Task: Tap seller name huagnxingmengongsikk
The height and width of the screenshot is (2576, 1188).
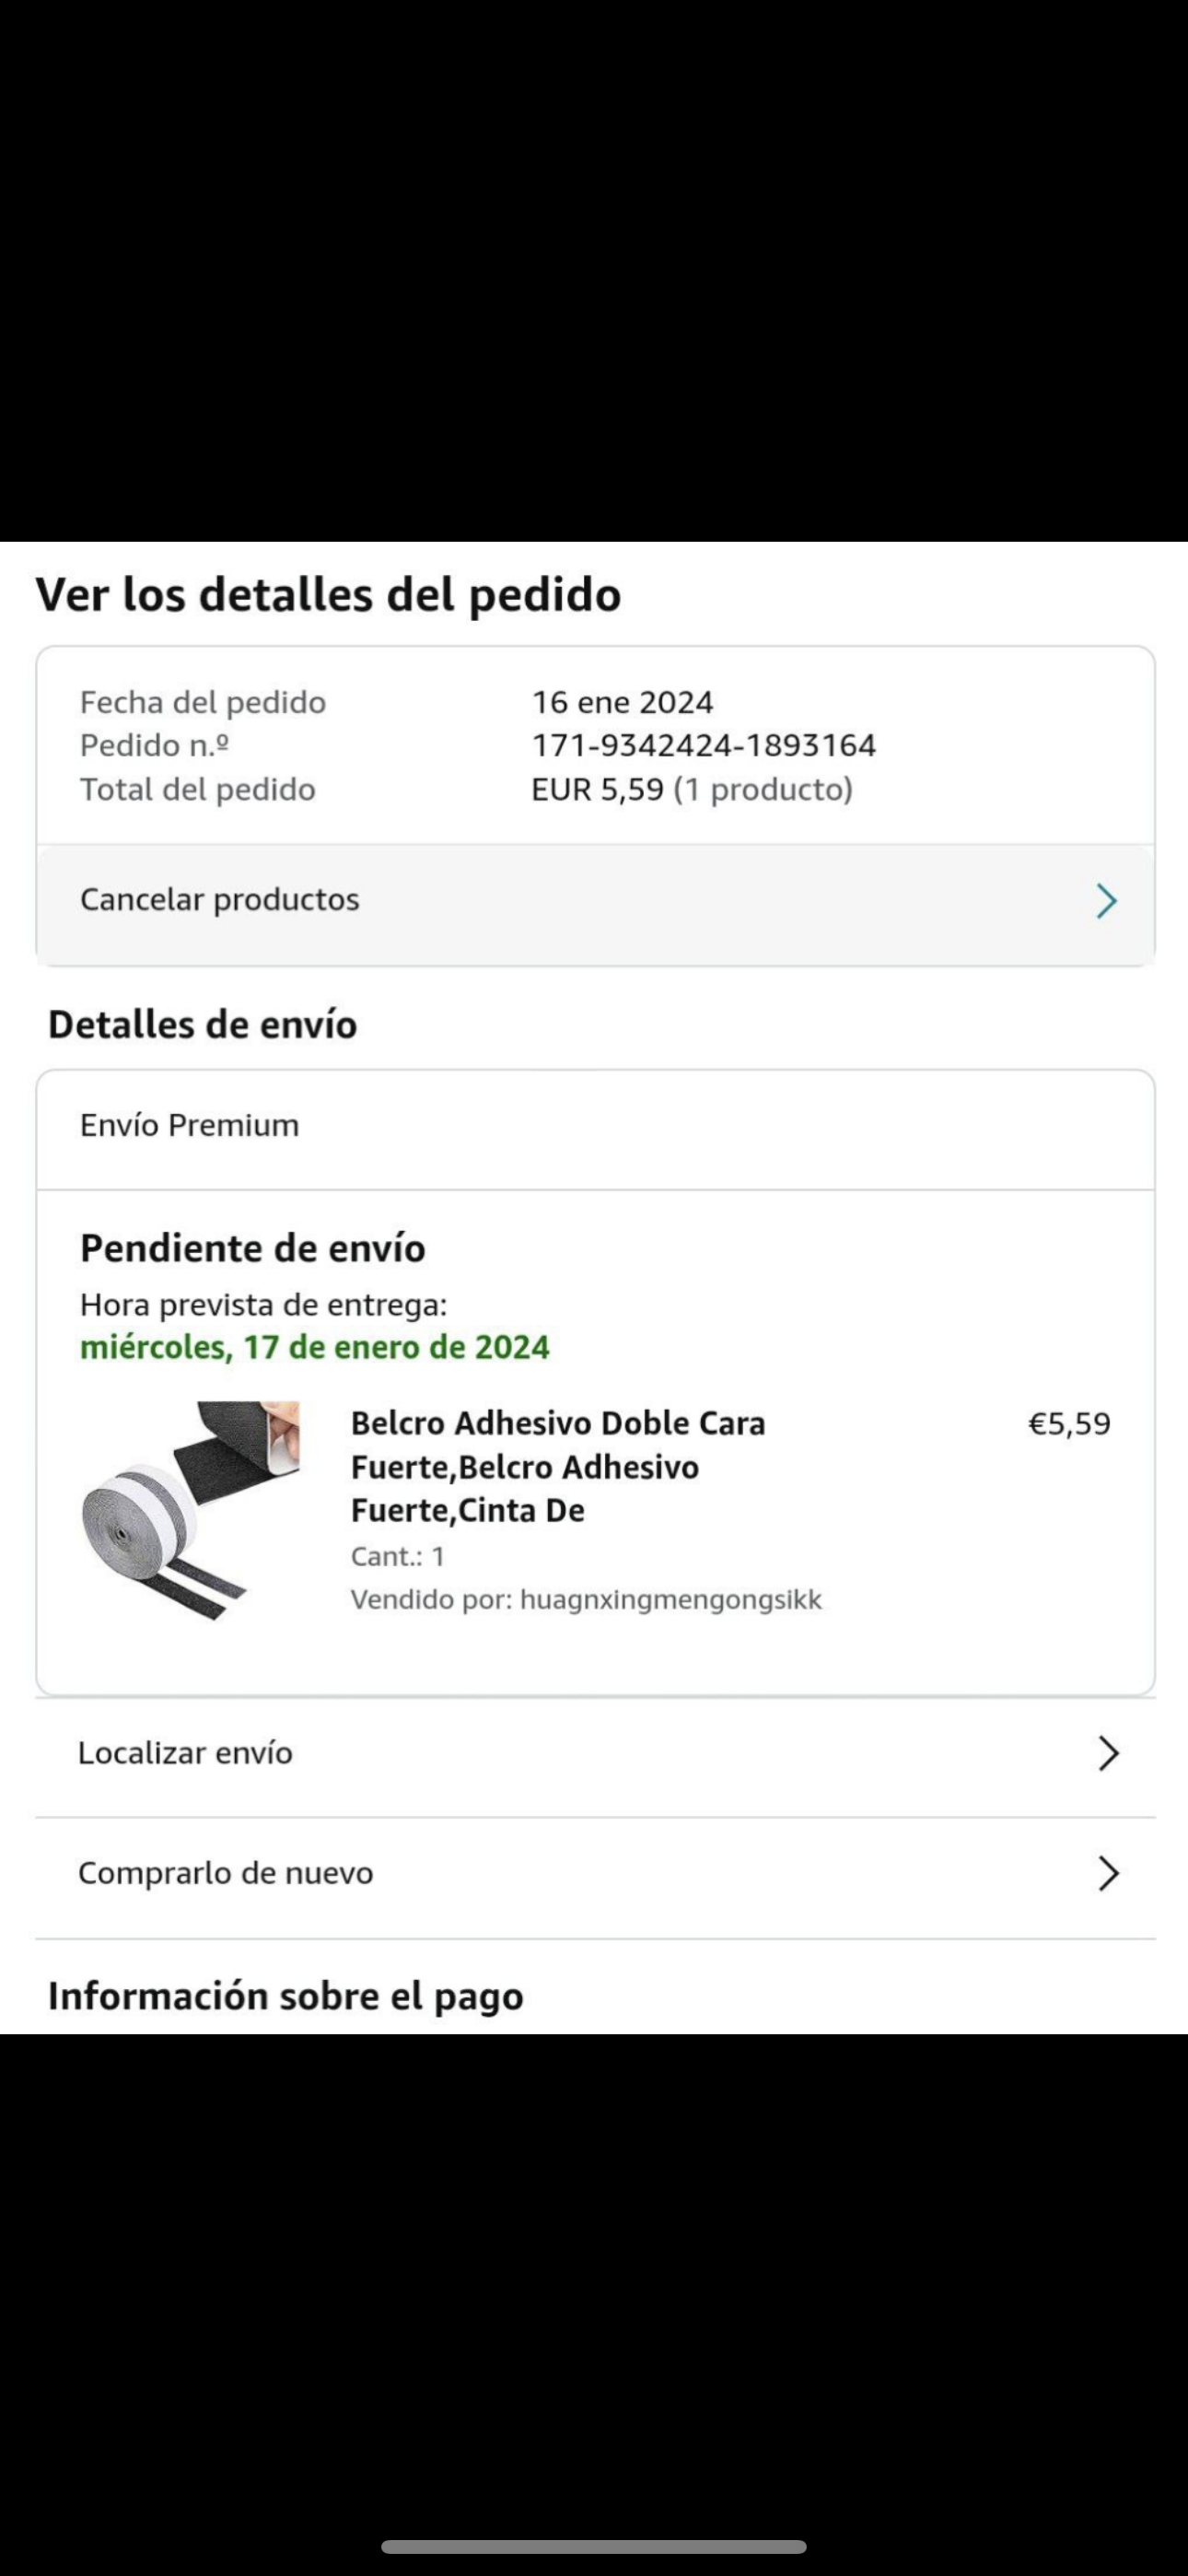Action: point(671,1600)
